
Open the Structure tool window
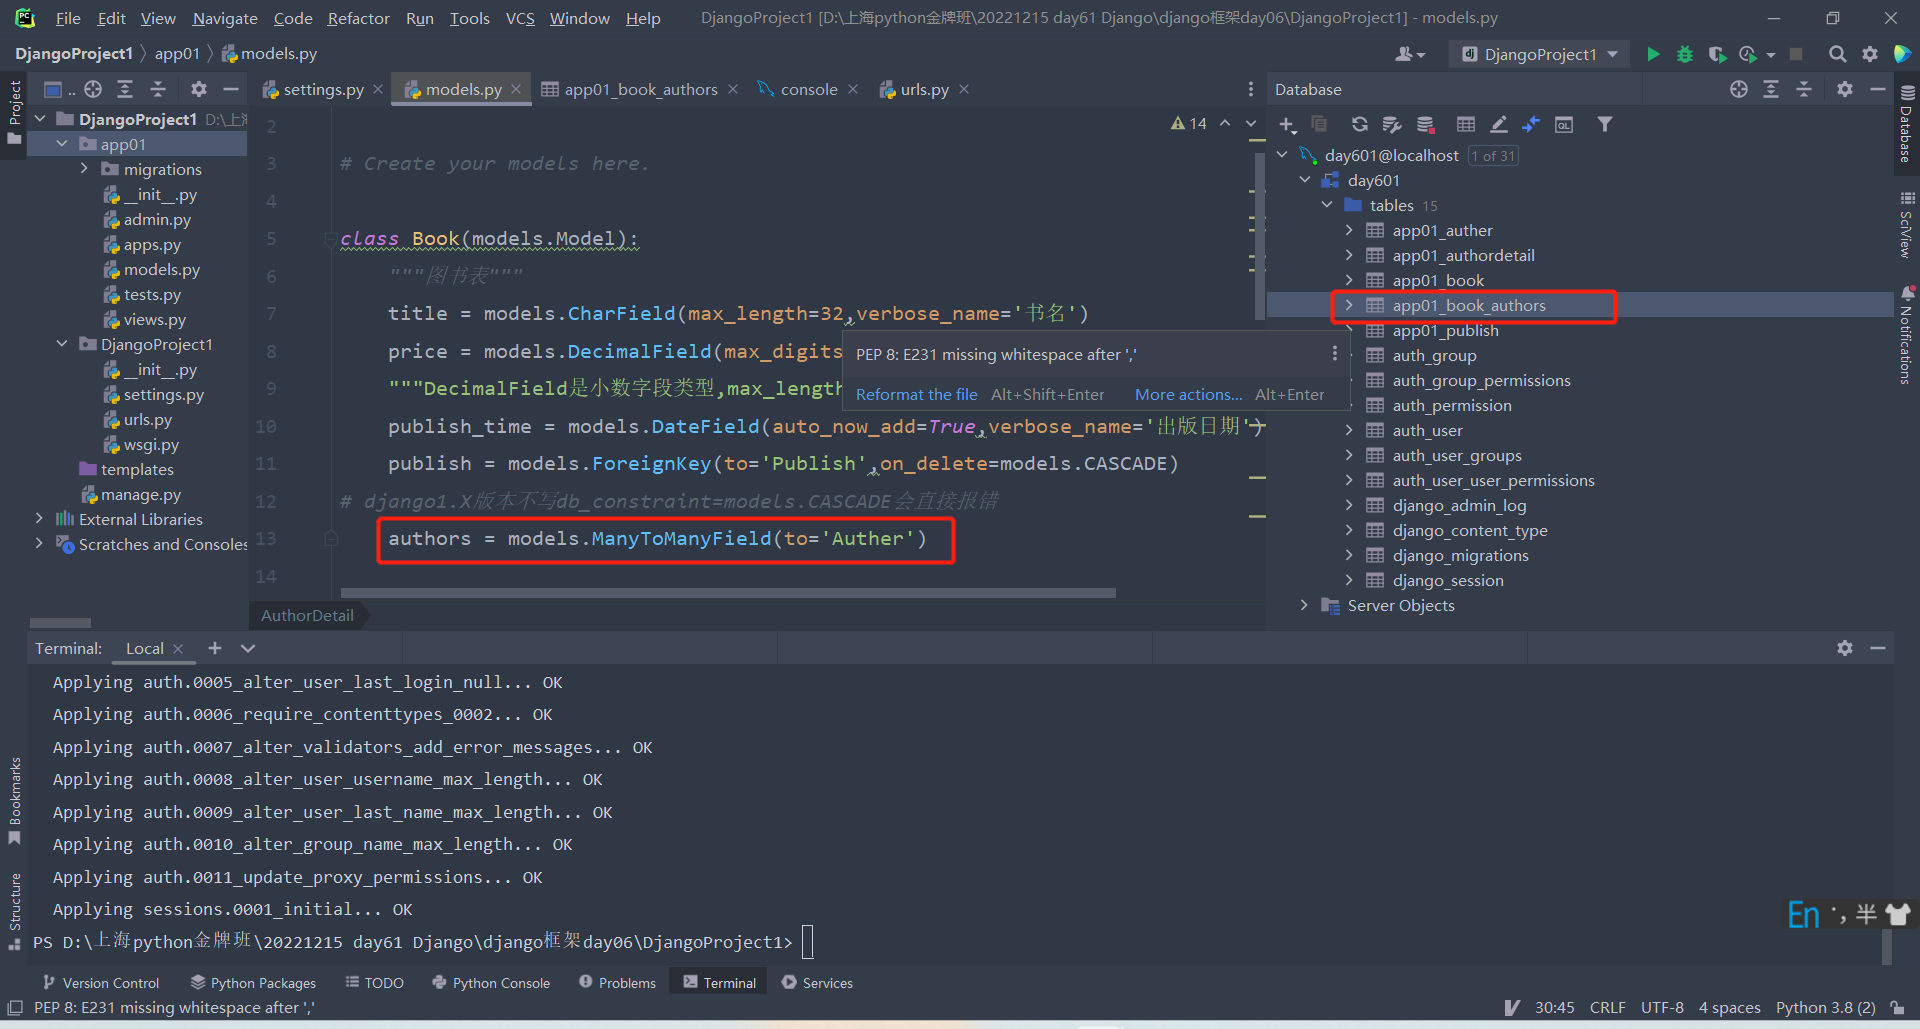click(x=15, y=911)
